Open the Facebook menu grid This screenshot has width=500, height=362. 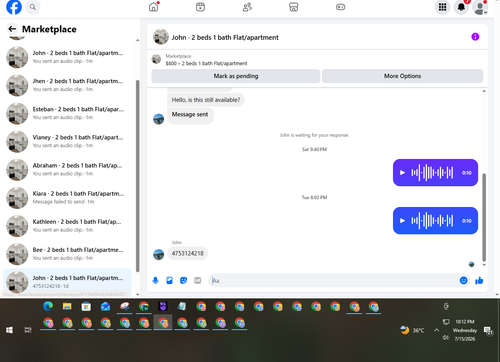point(442,7)
